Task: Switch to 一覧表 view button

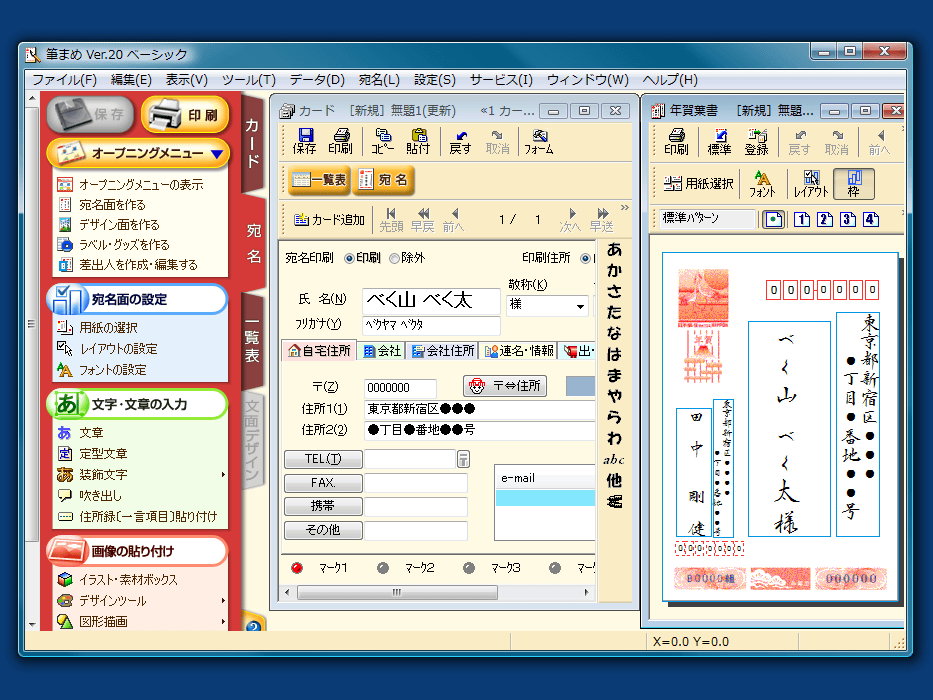Action: click(319, 180)
